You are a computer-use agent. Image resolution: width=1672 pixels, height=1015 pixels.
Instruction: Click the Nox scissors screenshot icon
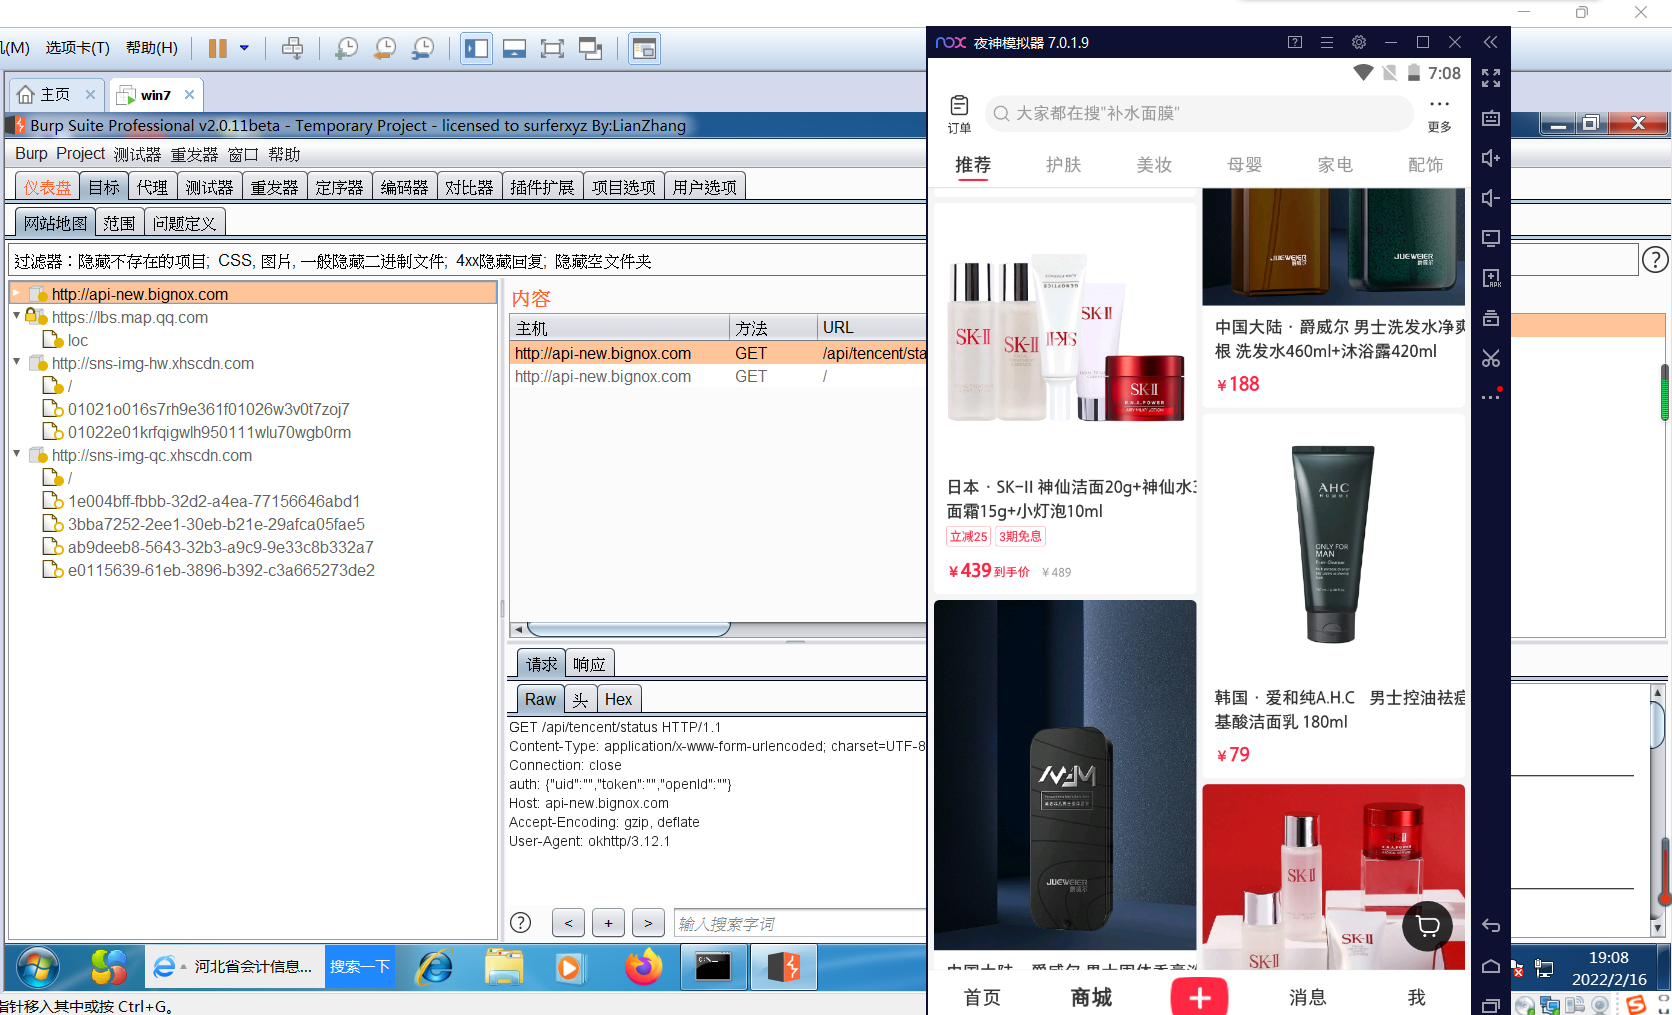[x=1491, y=358]
